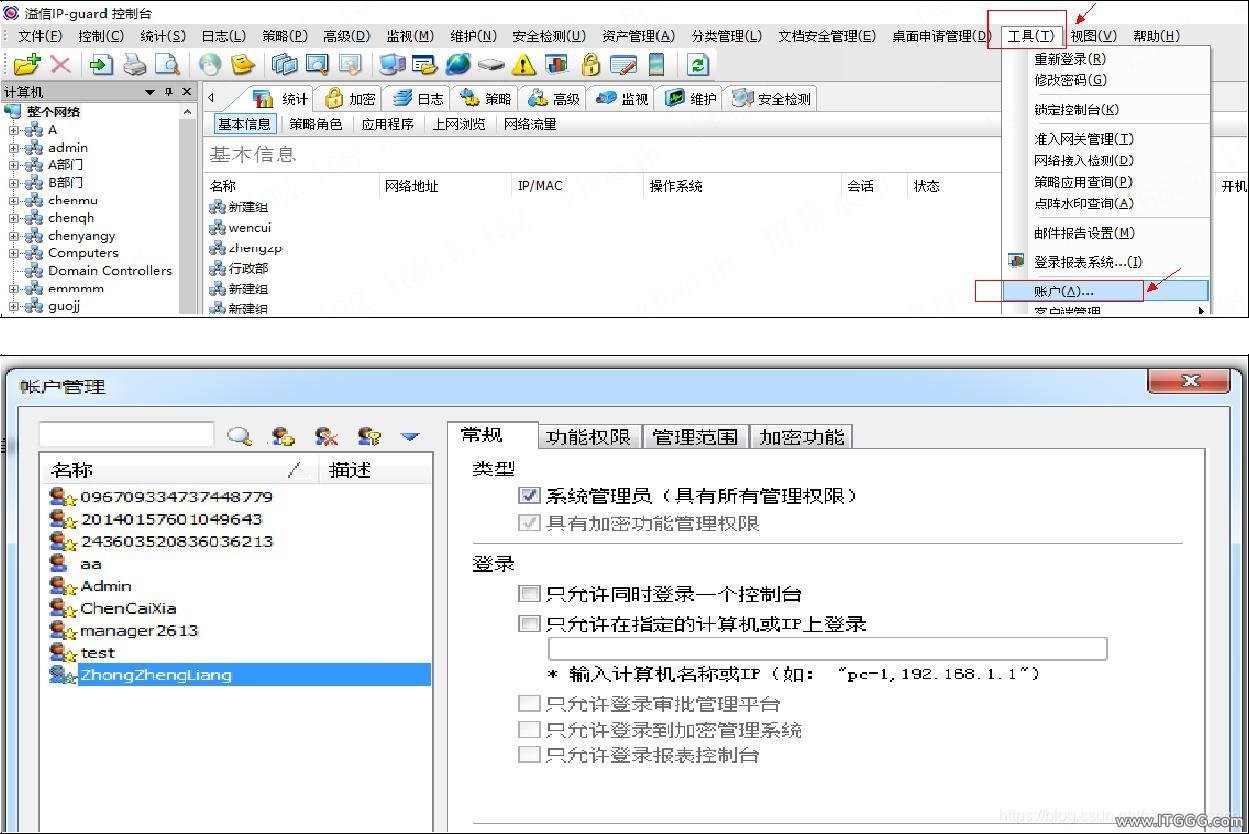Click the 网络流量 sub-tab button

coord(530,124)
